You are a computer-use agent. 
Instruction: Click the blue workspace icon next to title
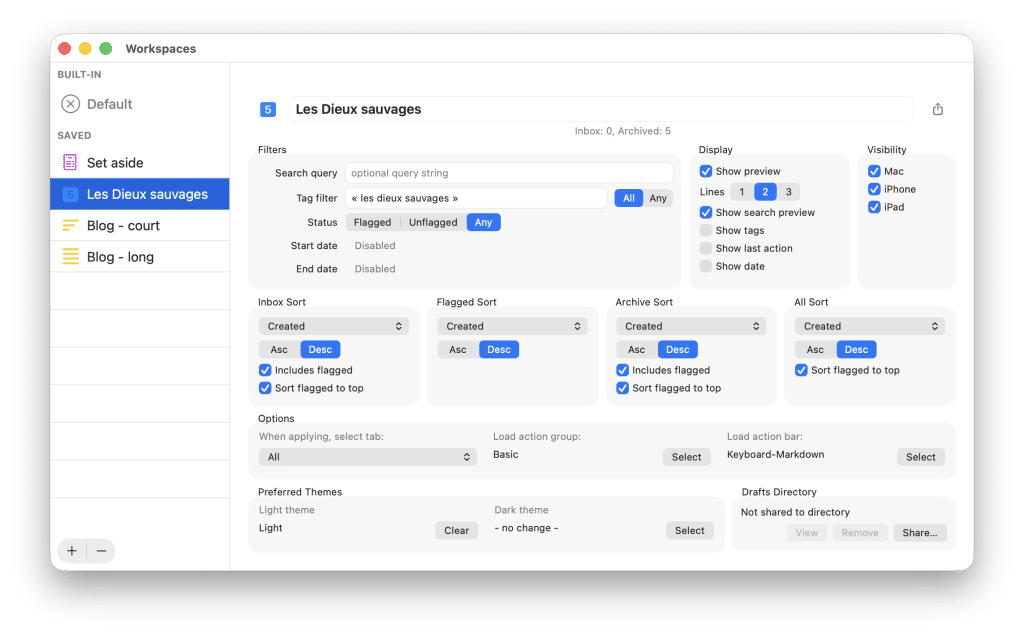pos(268,109)
